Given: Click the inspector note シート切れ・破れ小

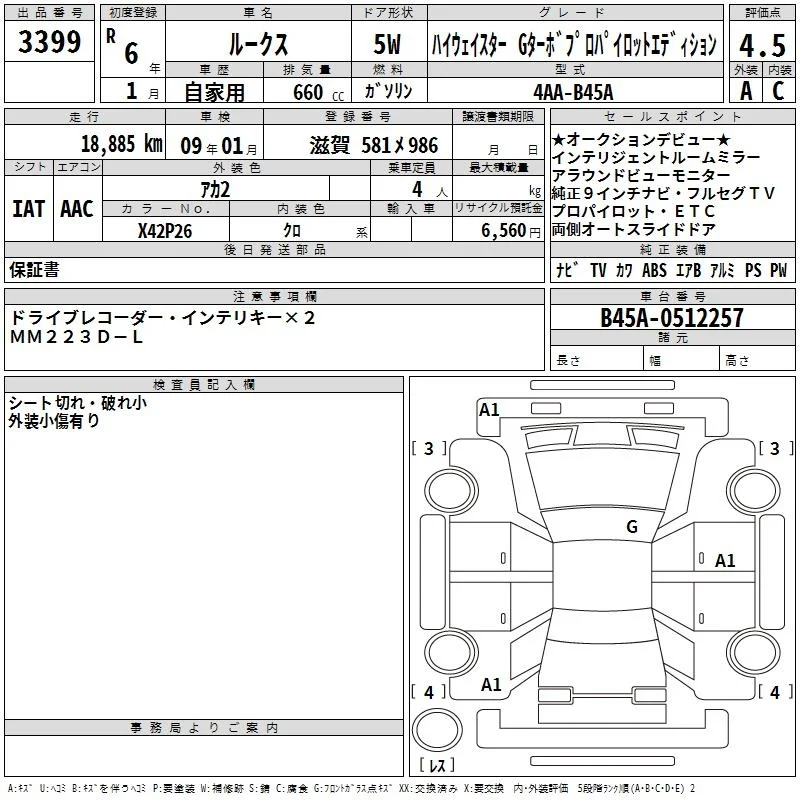Looking at the screenshot, I should [78, 403].
